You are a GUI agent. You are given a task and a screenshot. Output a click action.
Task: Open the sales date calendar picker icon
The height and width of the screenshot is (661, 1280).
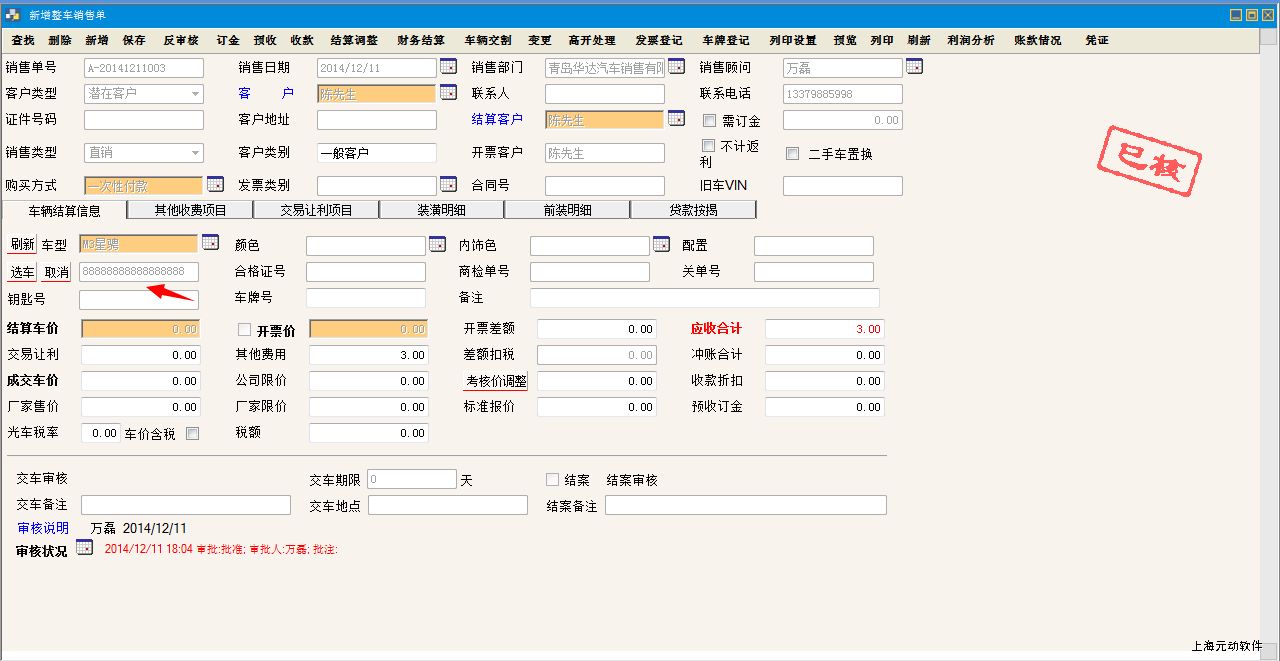coord(448,67)
